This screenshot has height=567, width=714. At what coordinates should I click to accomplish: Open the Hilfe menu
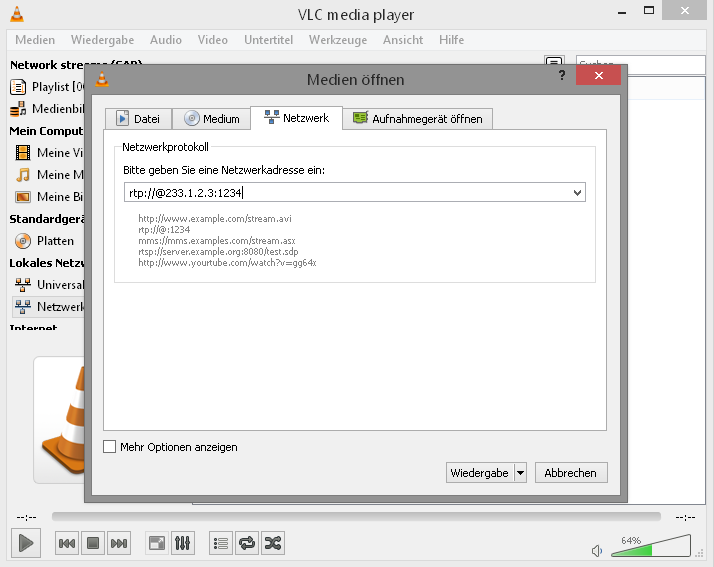[x=452, y=40]
